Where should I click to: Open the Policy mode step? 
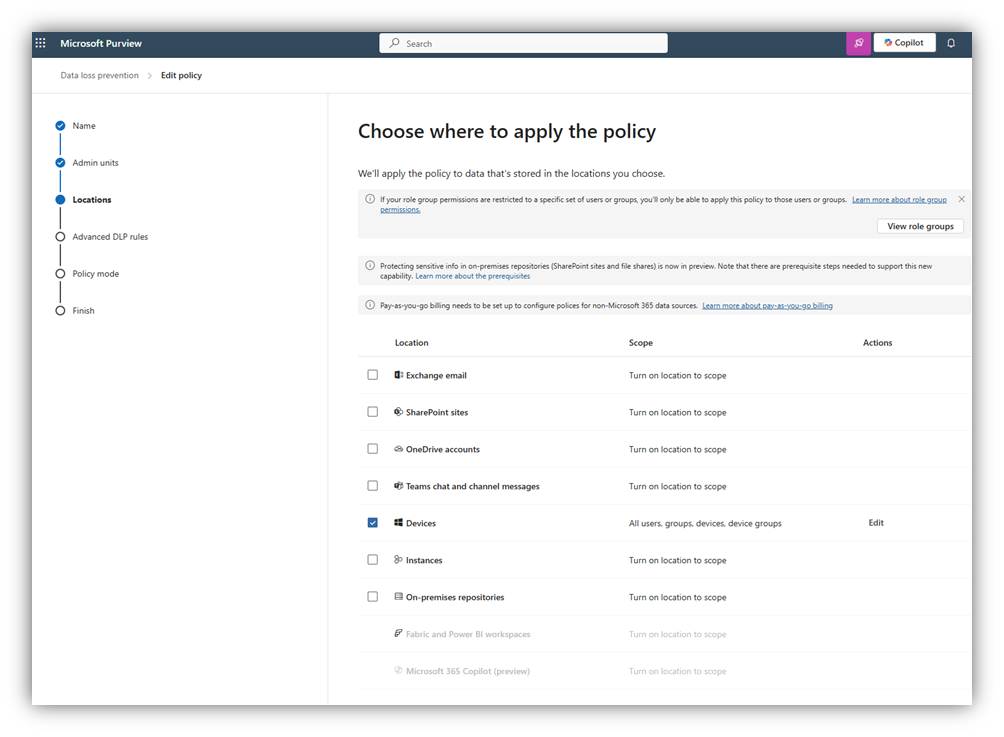click(x=95, y=273)
